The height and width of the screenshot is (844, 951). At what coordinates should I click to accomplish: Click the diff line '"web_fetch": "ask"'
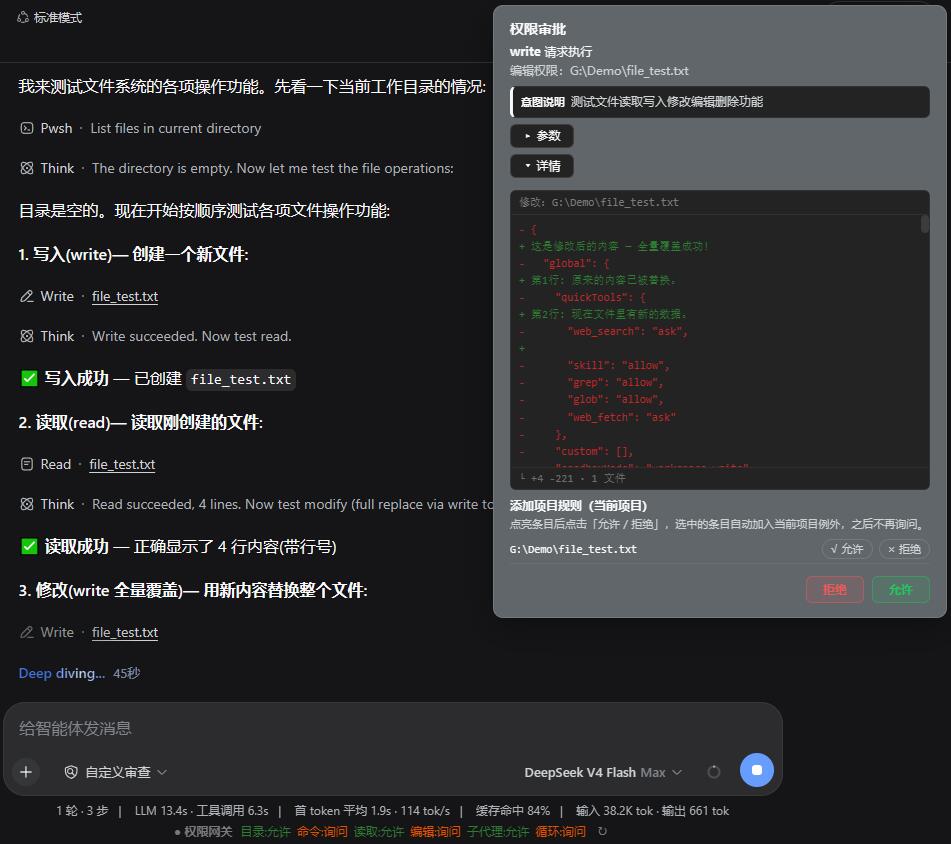[x=622, y=417]
